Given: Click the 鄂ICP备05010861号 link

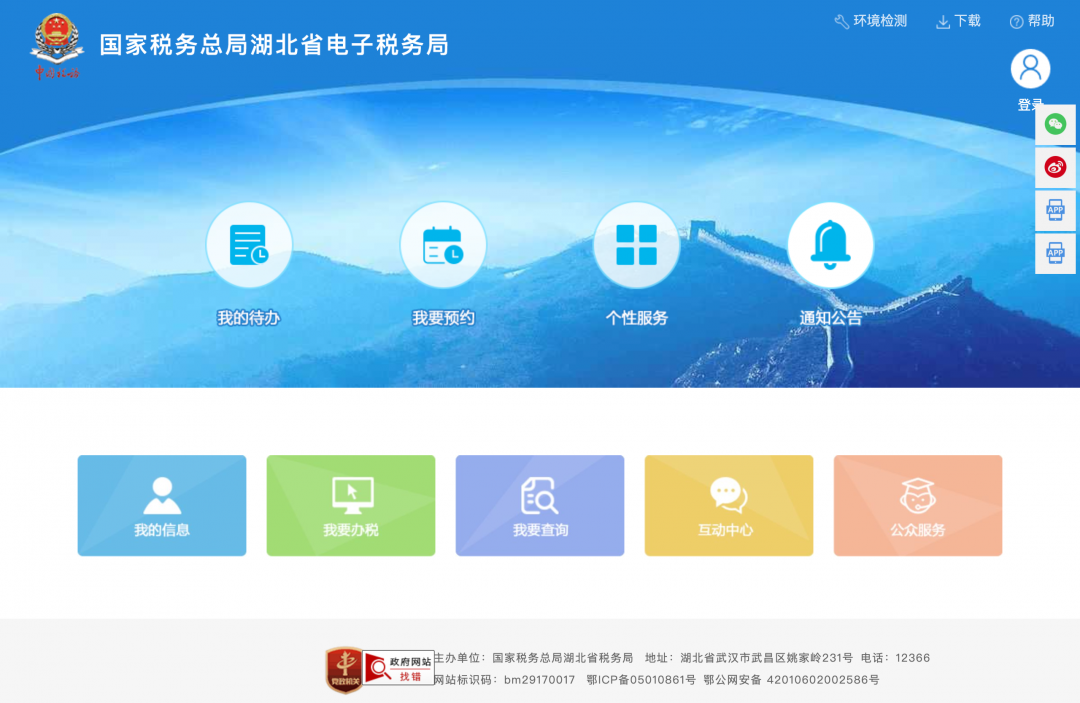Looking at the screenshot, I should pos(641,680).
